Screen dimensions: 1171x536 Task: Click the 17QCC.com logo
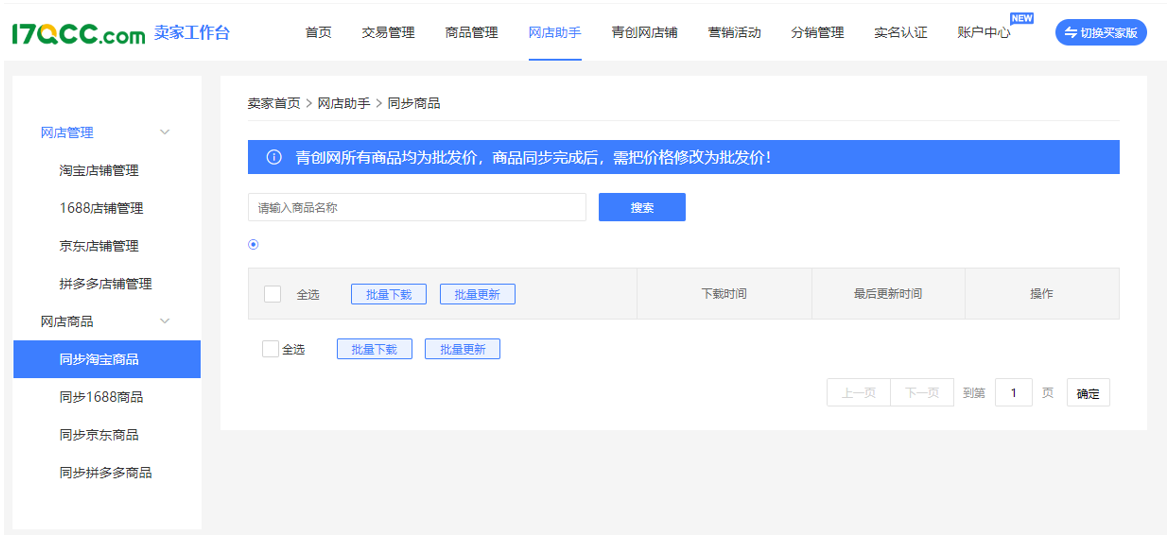[78, 33]
